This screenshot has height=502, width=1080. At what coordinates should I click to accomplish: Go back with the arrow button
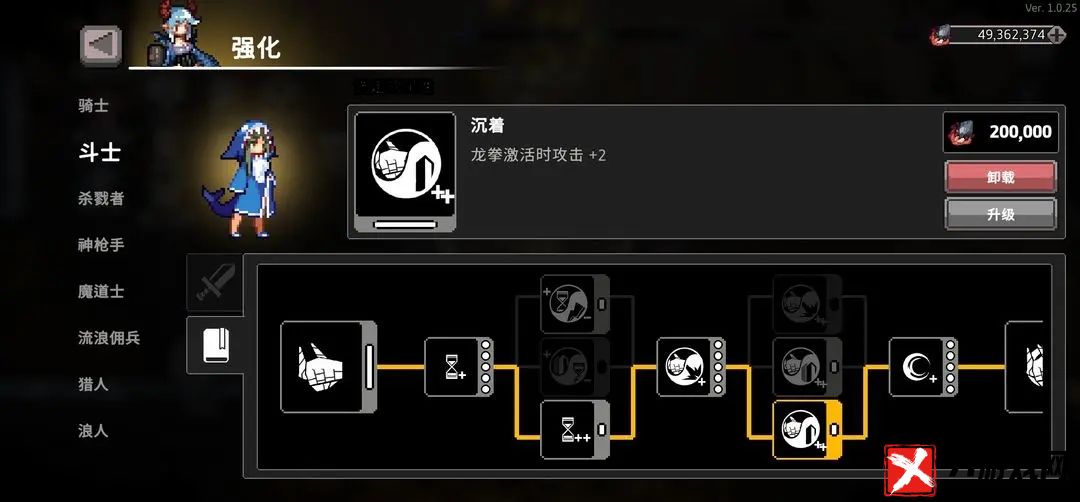tap(101, 46)
